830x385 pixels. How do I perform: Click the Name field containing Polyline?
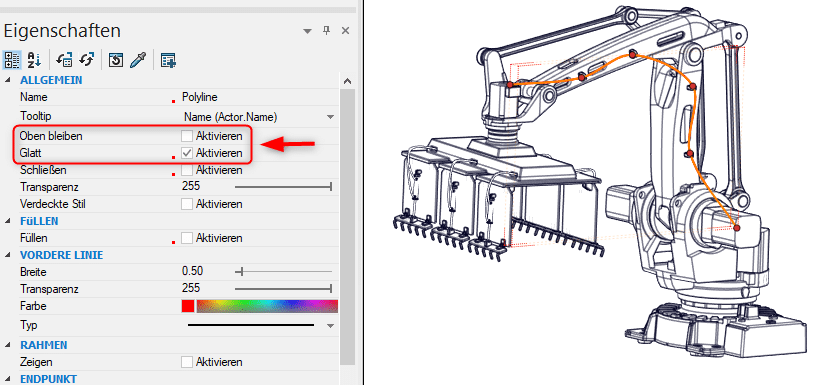tap(259, 97)
